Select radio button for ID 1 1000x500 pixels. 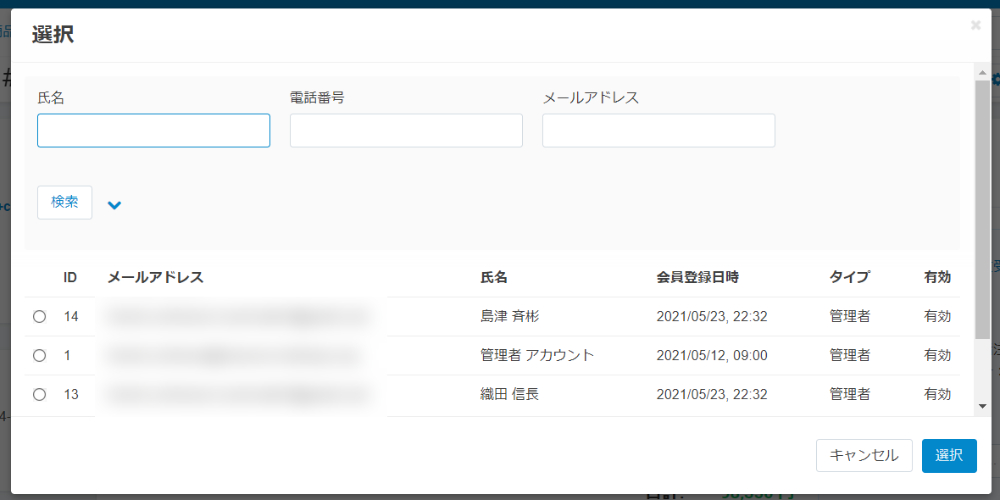(x=40, y=356)
